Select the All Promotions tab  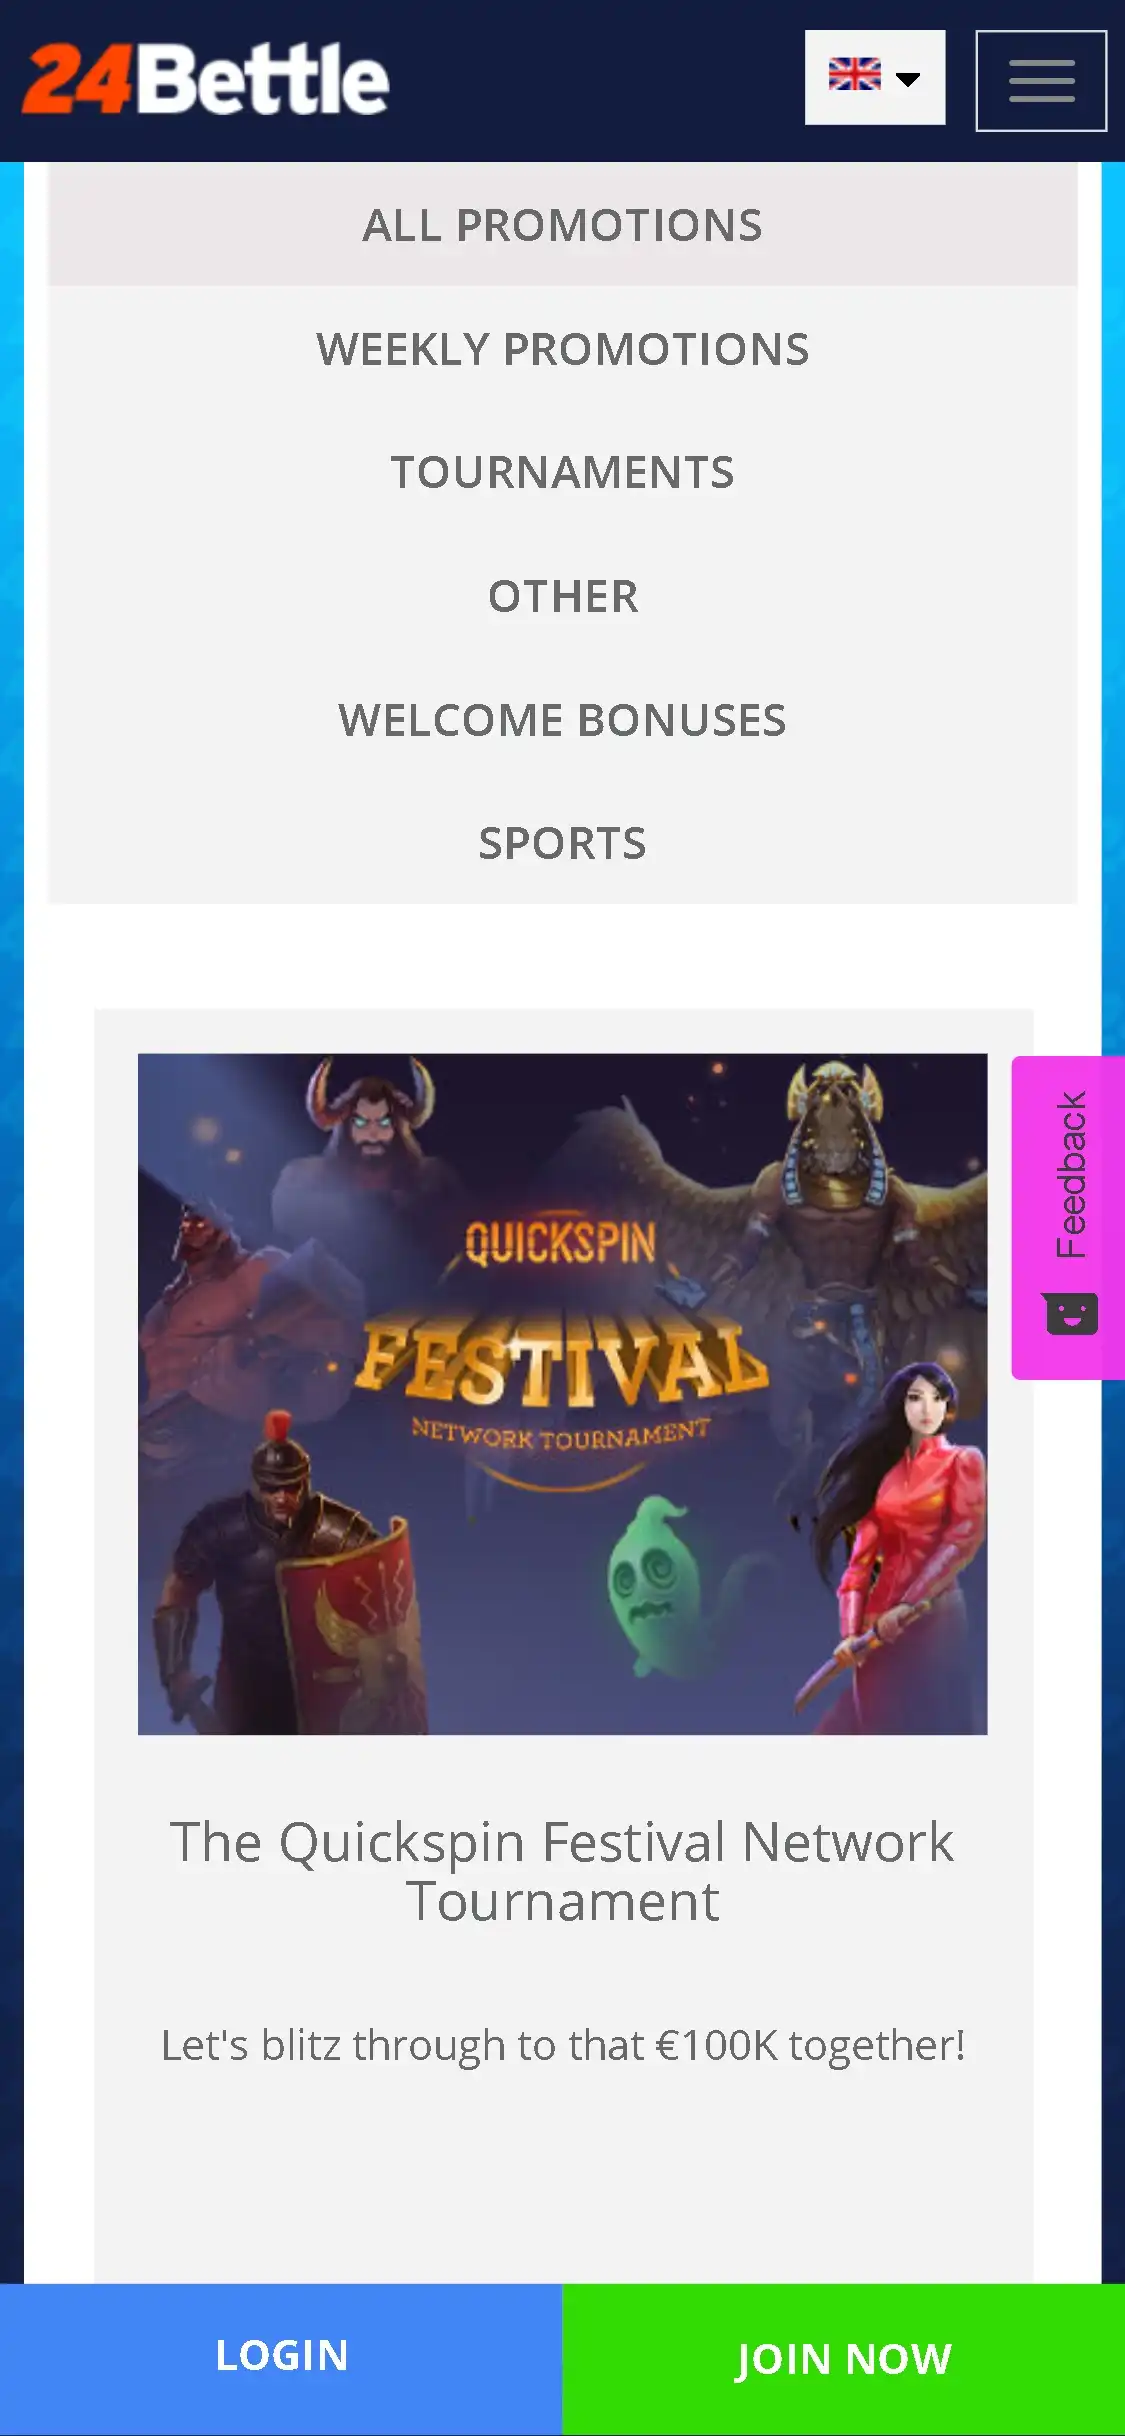[562, 225]
